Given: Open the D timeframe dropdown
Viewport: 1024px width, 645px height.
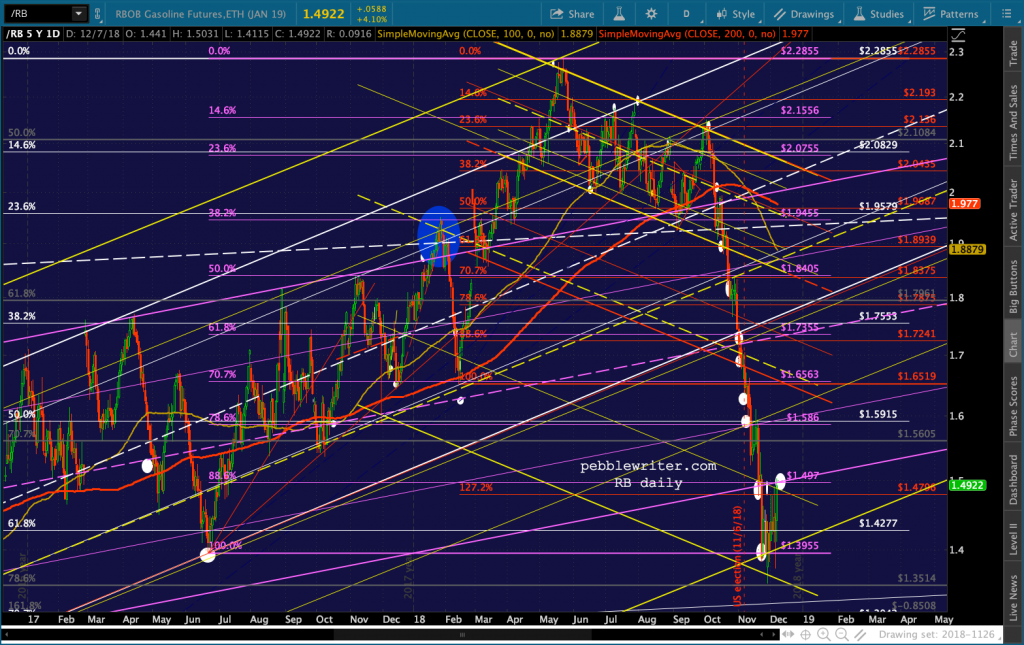Looking at the screenshot, I should click(x=687, y=14).
